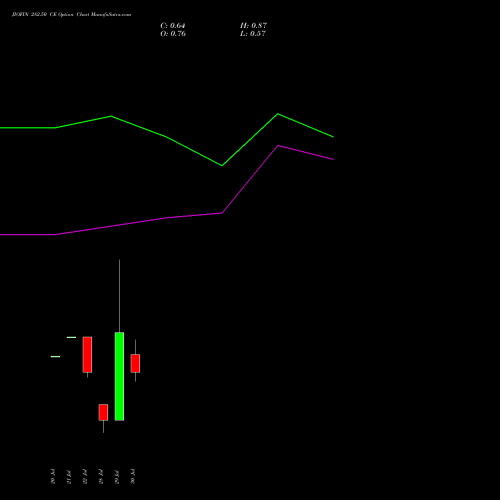Select the open value "O: 0.76"
This screenshot has width=500, height=500.
point(173,34)
